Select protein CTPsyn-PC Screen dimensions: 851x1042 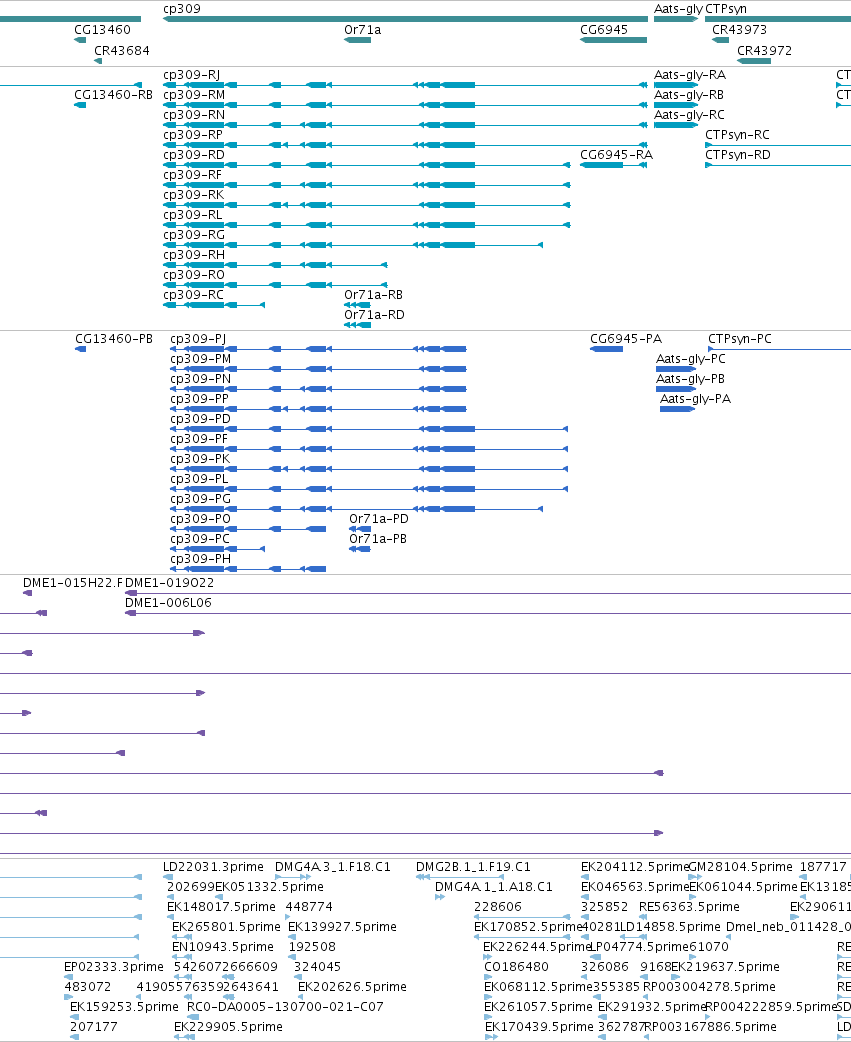tap(739, 338)
